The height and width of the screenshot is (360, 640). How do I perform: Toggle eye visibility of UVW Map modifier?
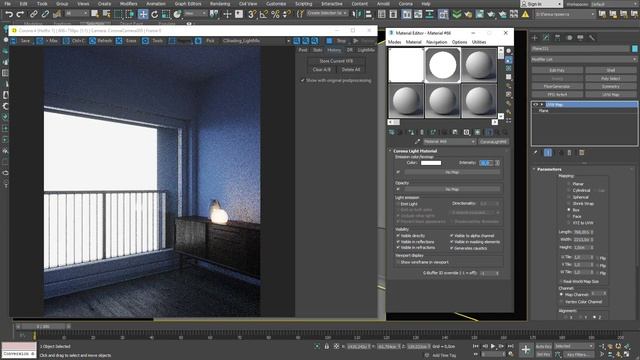(x=536, y=104)
